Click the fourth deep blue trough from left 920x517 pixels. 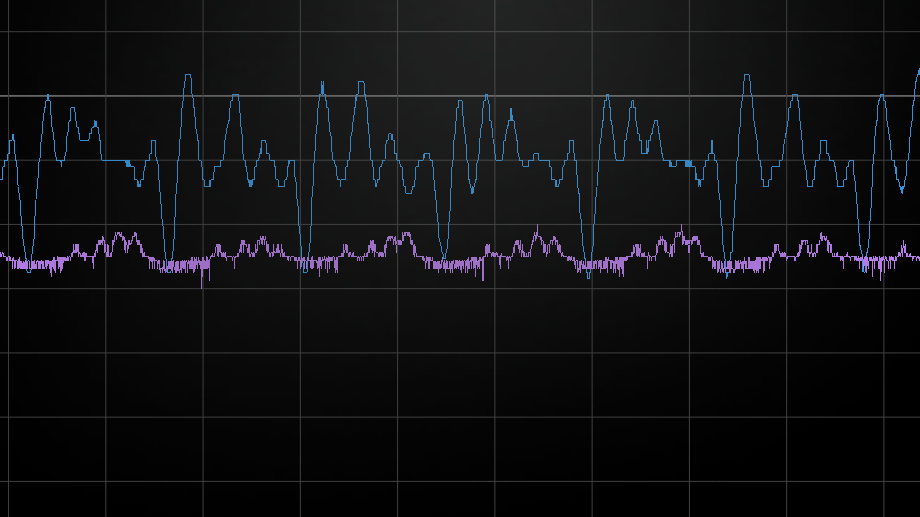click(x=446, y=264)
